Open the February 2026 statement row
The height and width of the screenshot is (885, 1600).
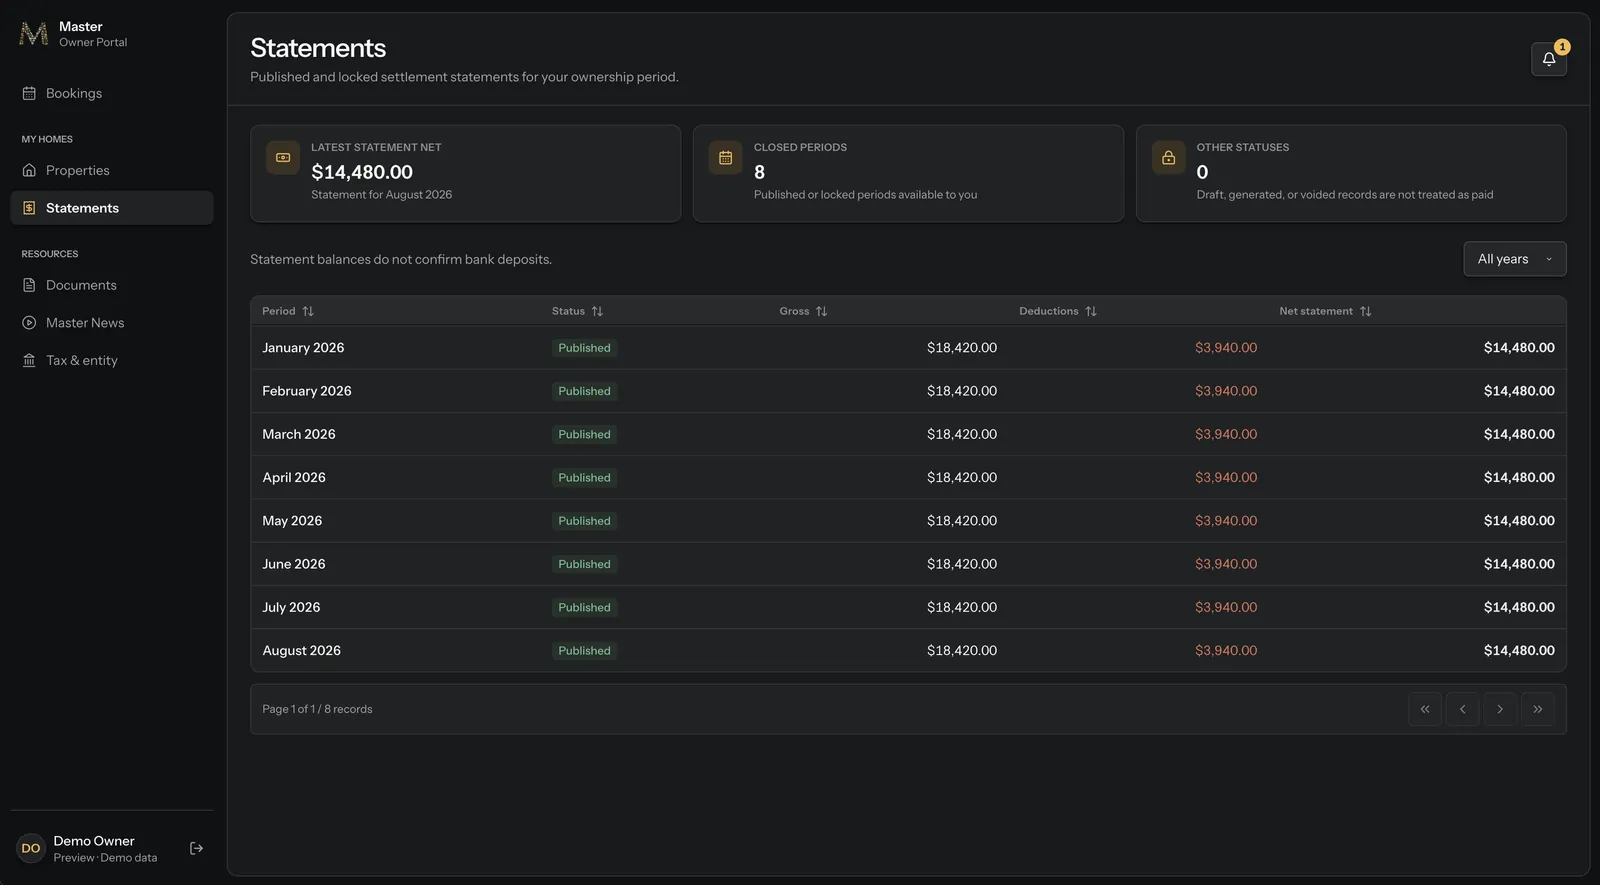click(x=908, y=391)
